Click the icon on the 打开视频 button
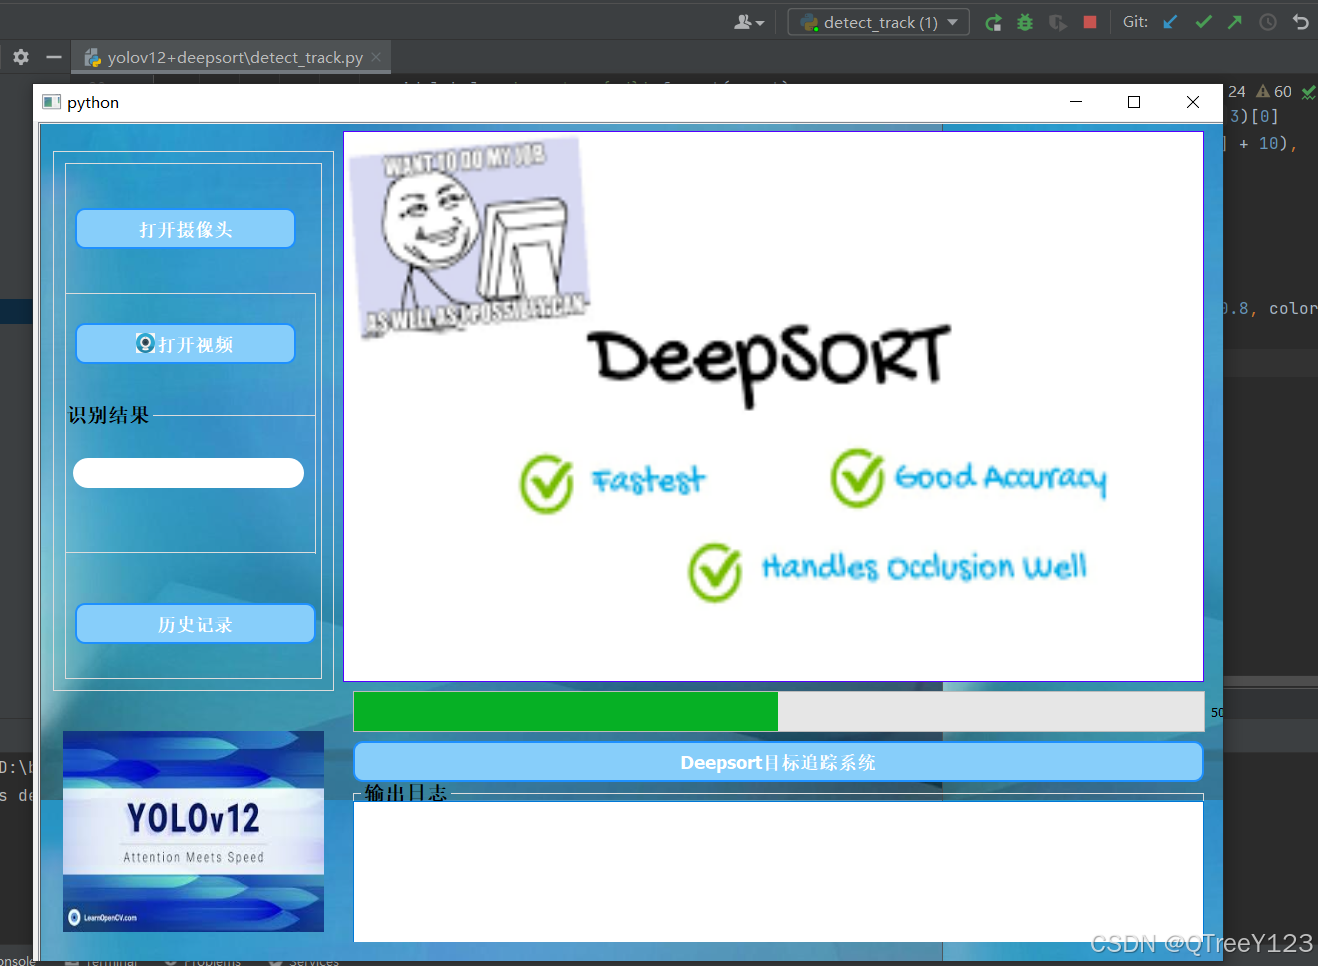Viewport: 1318px width, 966px height. pyautogui.click(x=145, y=344)
